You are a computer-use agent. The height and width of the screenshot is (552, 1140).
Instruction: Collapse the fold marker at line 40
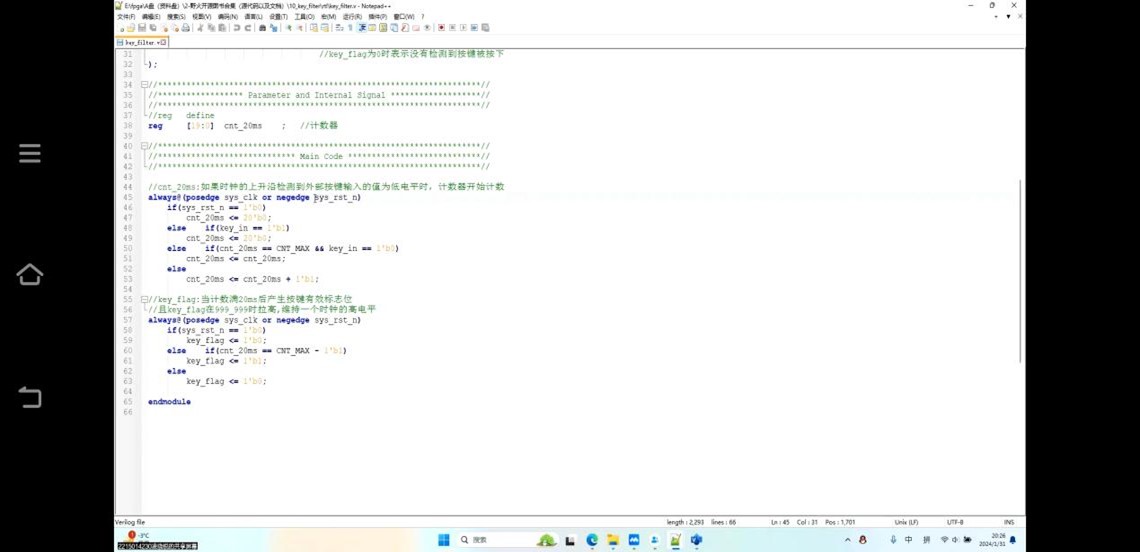(x=145, y=146)
